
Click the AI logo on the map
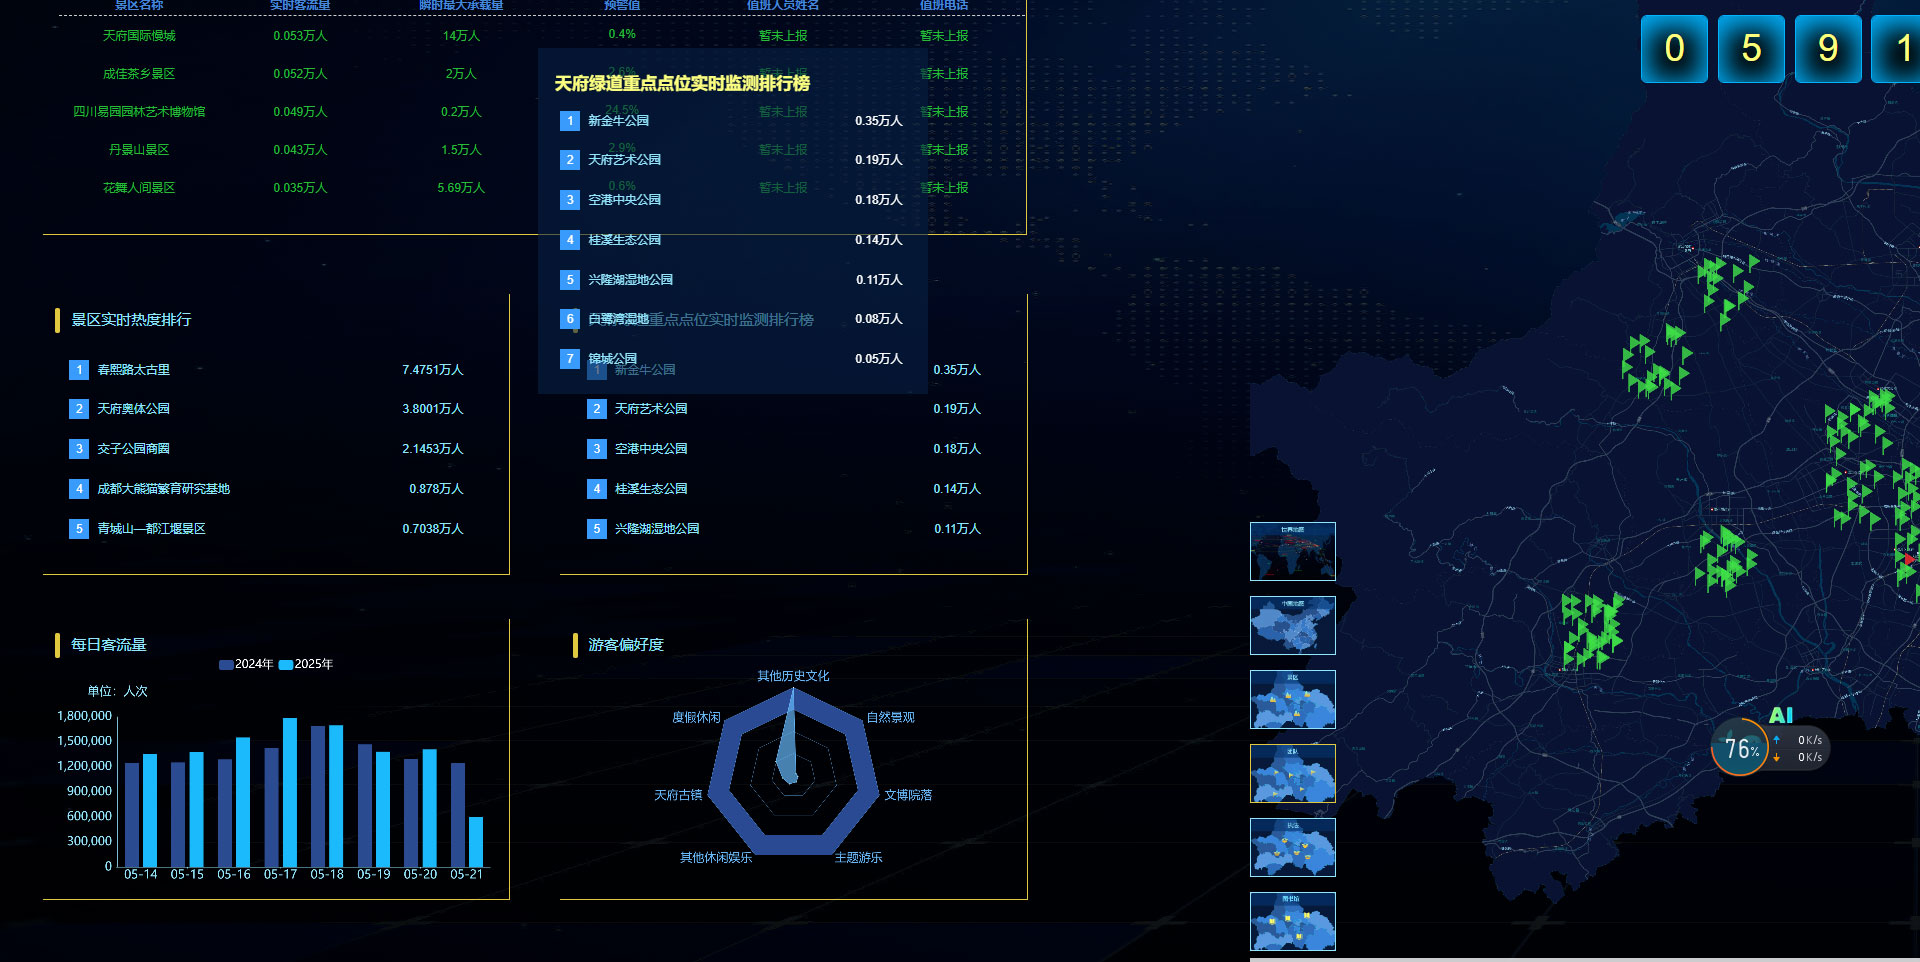pyautogui.click(x=1780, y=715)
